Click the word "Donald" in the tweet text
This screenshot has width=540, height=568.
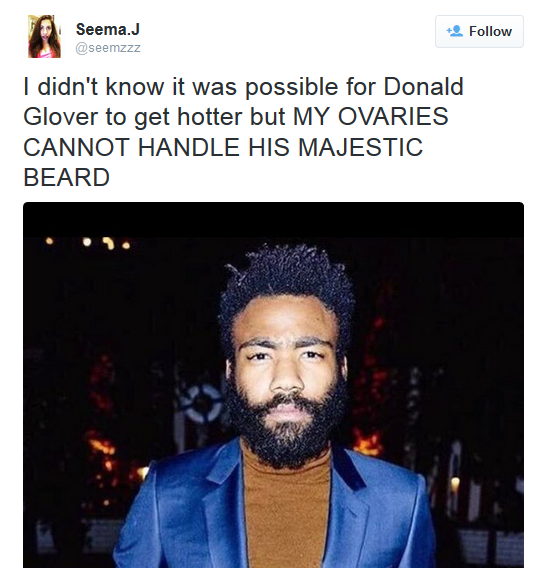[x=423, y=87]
